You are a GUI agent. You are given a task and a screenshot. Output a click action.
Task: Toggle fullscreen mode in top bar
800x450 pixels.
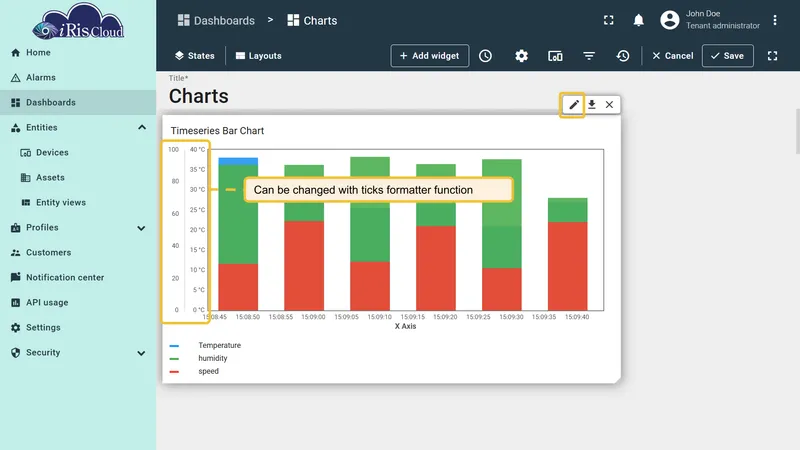pyautogui.click(x=609, y=20)
